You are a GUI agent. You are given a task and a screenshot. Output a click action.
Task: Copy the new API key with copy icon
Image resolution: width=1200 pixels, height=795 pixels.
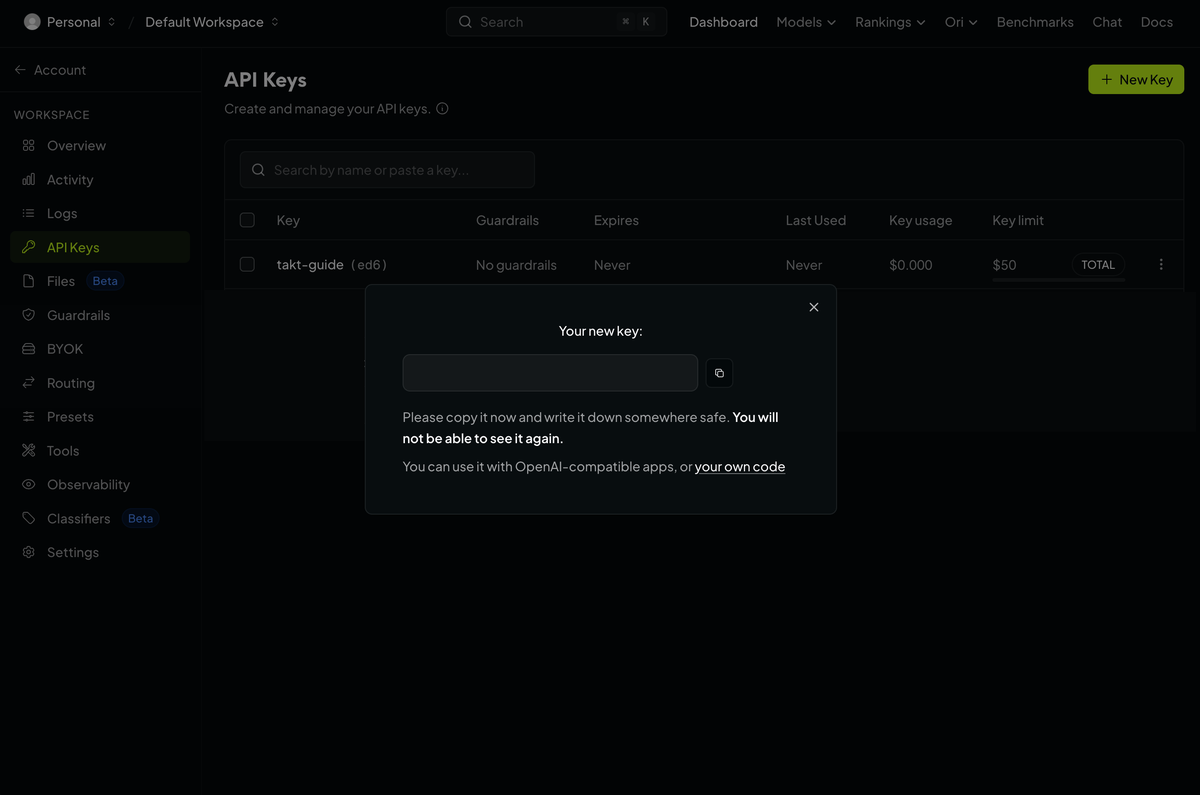click(x=719, y=373)
